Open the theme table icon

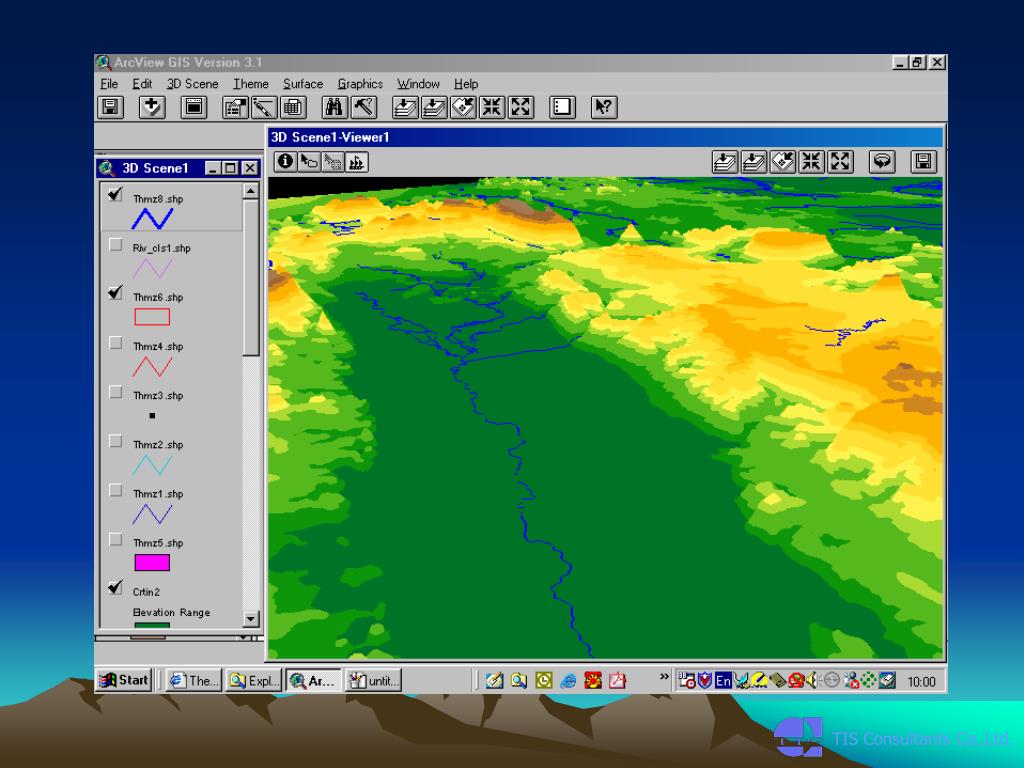(x=293, y=107)
